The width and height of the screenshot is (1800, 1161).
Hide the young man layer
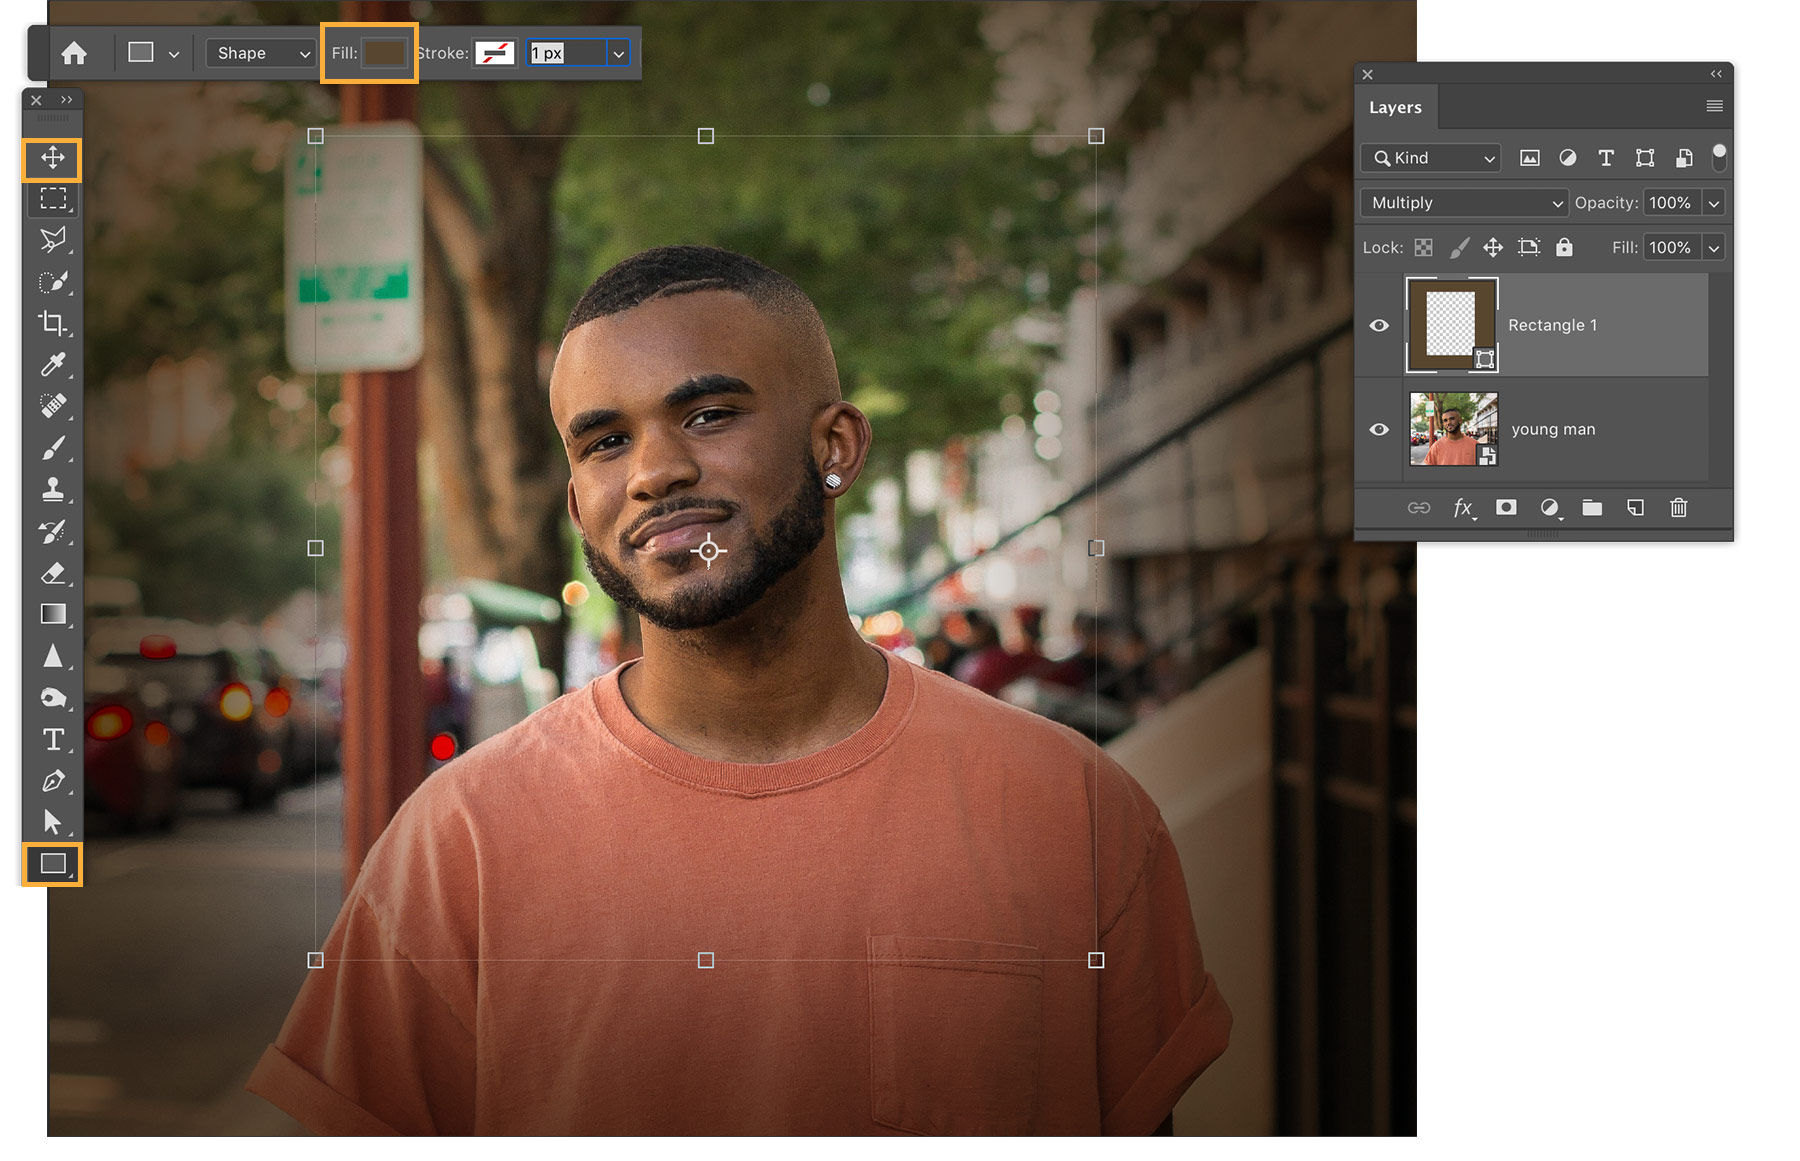click(1379, 429)
